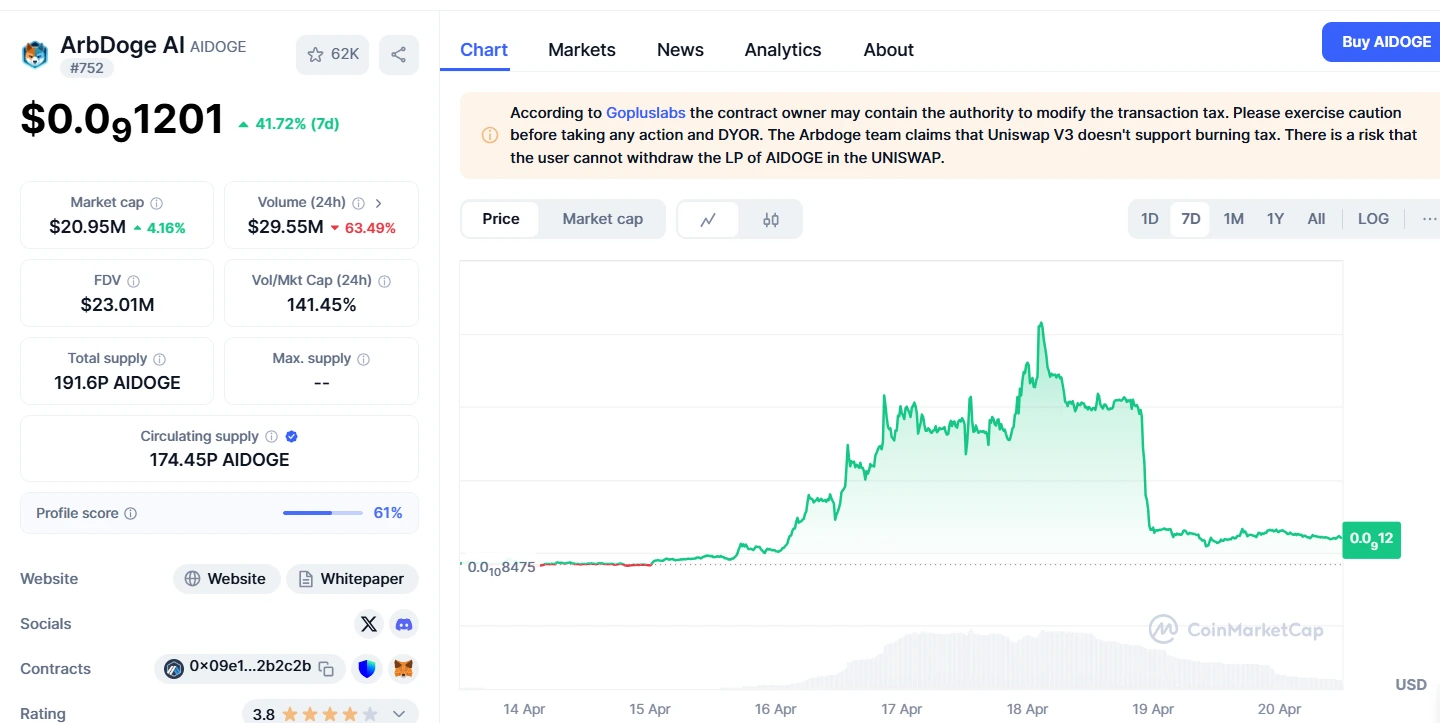Click warning icon in caution notice
The height and width of the screenshot is (723, 1440).
[490, 135]
